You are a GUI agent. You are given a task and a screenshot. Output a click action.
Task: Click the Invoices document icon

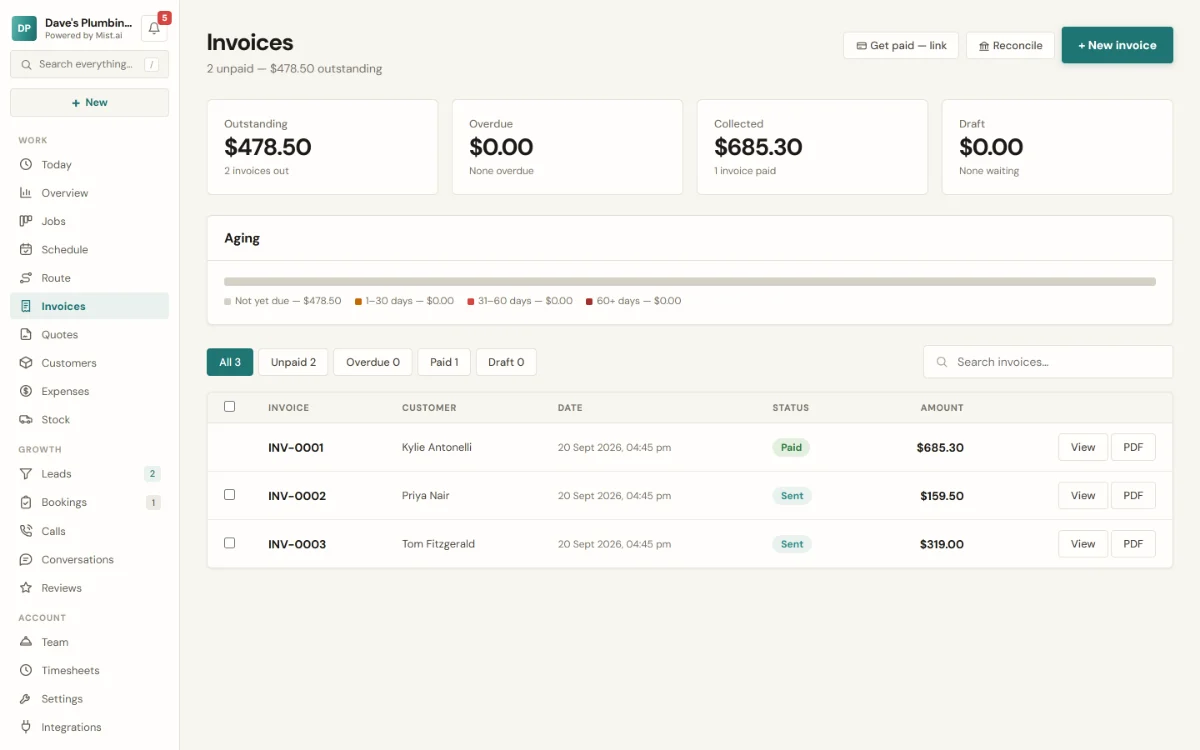tap(26, 306)
